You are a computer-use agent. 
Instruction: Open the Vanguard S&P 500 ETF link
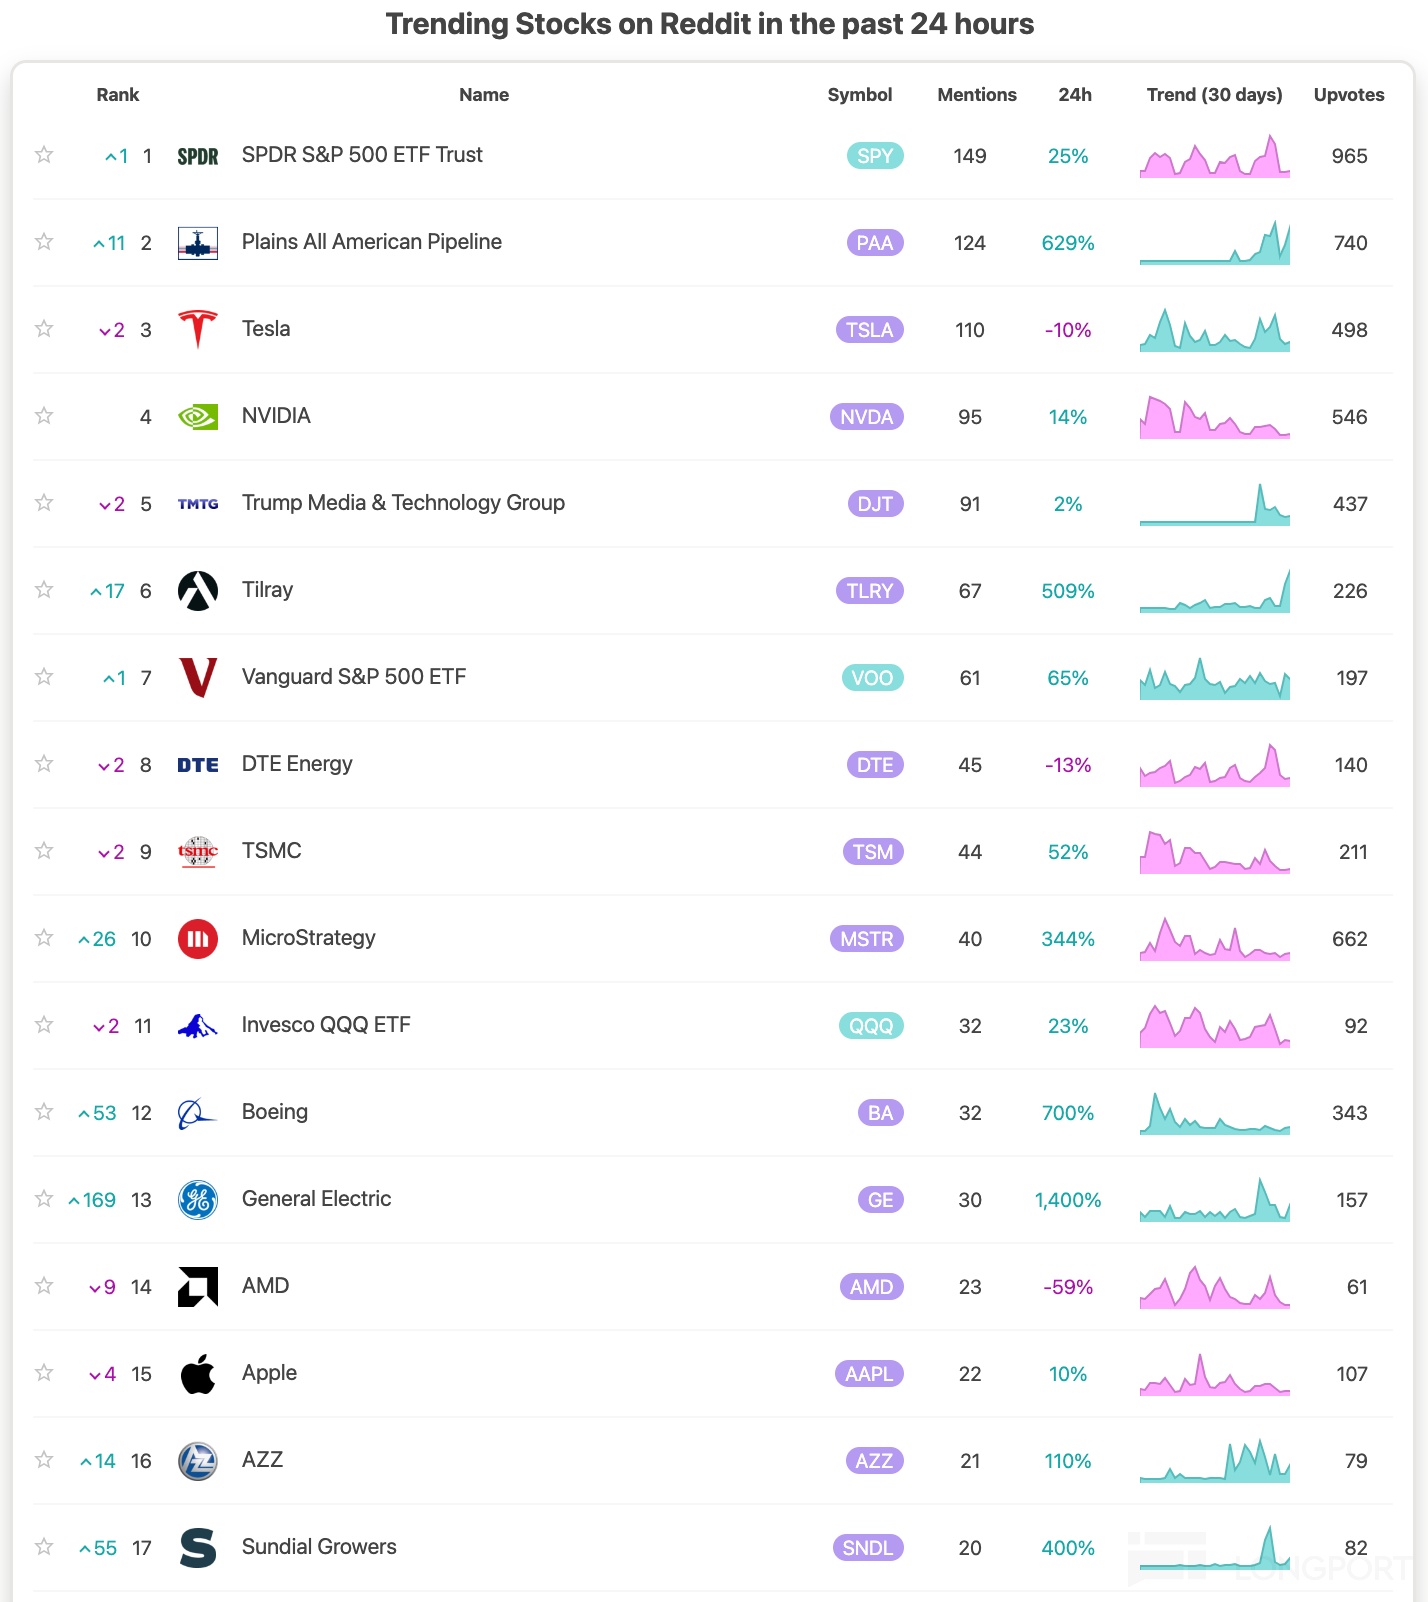click(x=353, y=677)
